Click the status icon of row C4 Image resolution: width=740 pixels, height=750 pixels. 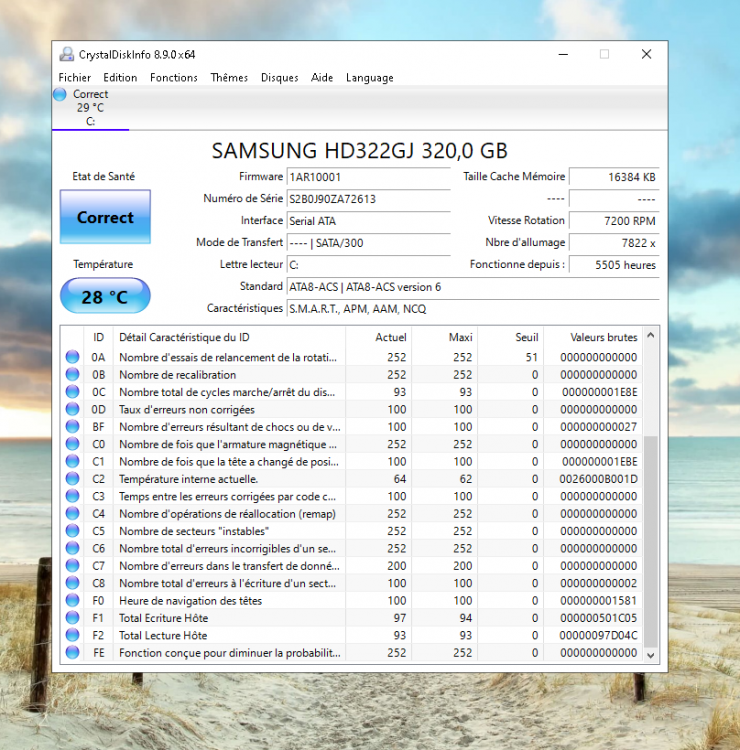(x=73, y=513)
